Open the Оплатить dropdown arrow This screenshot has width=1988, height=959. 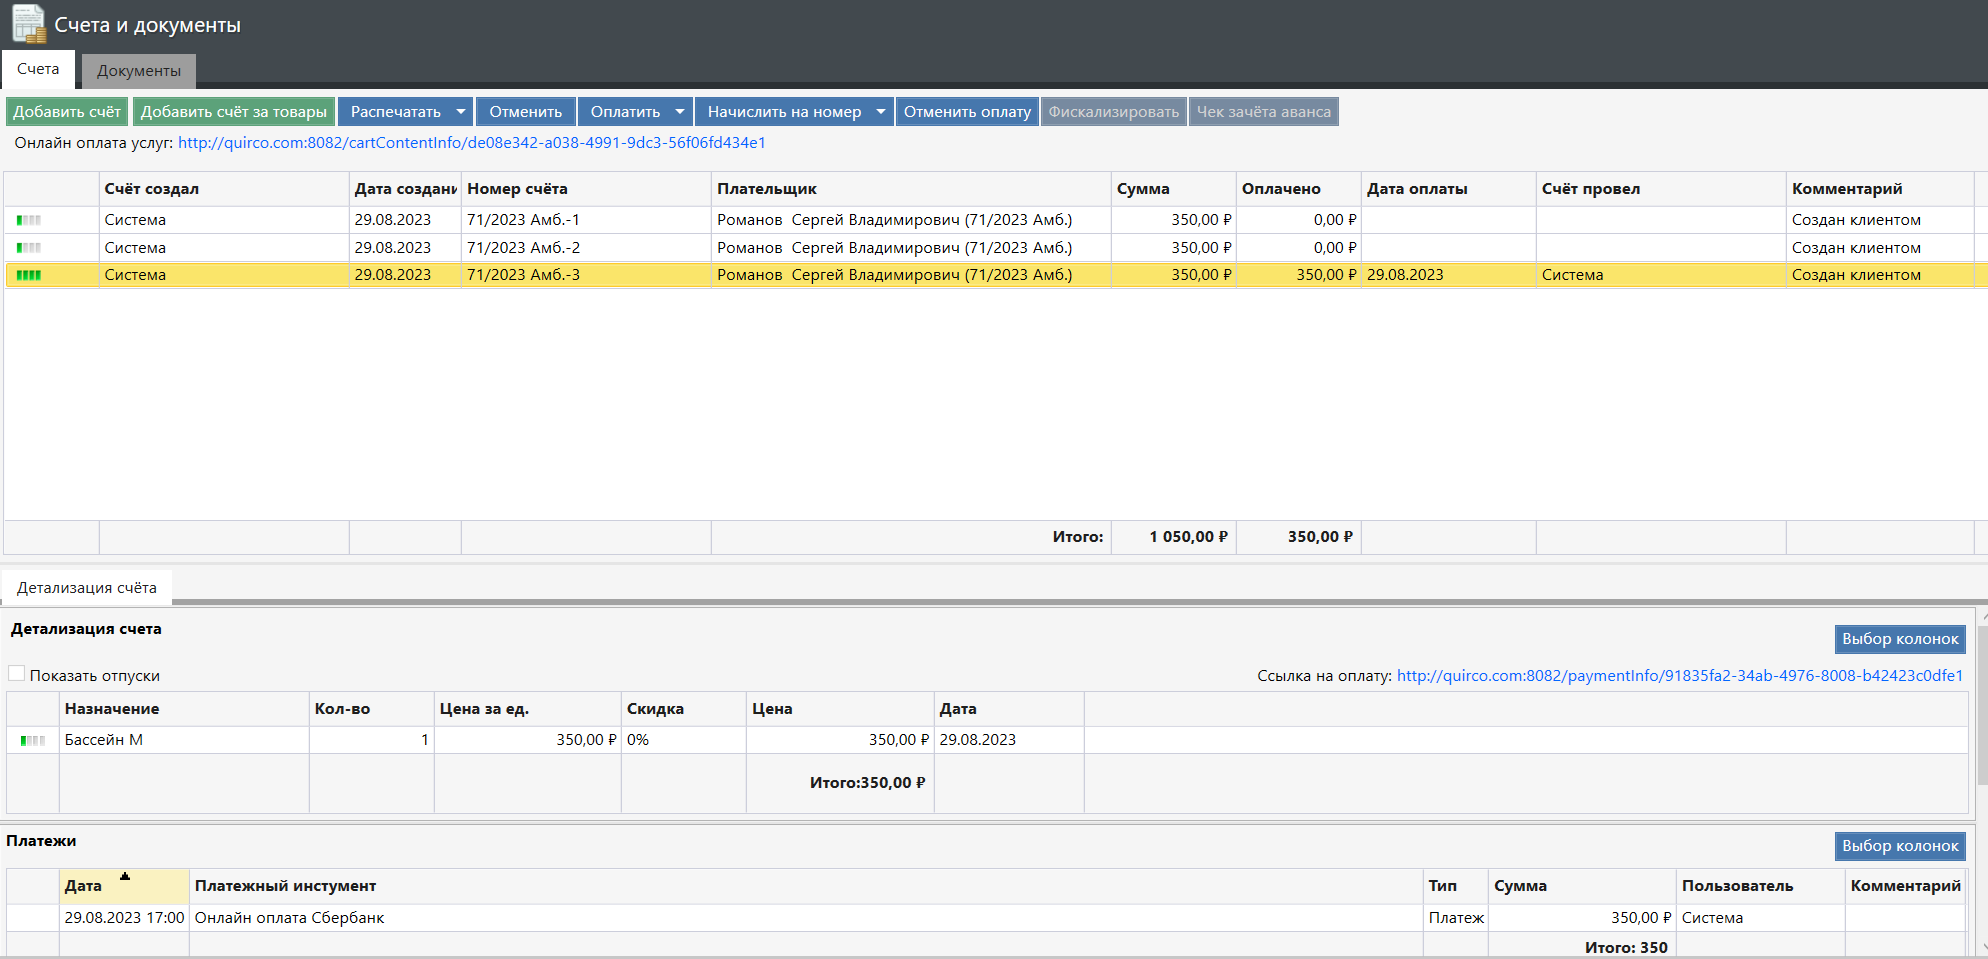point(680,112)
